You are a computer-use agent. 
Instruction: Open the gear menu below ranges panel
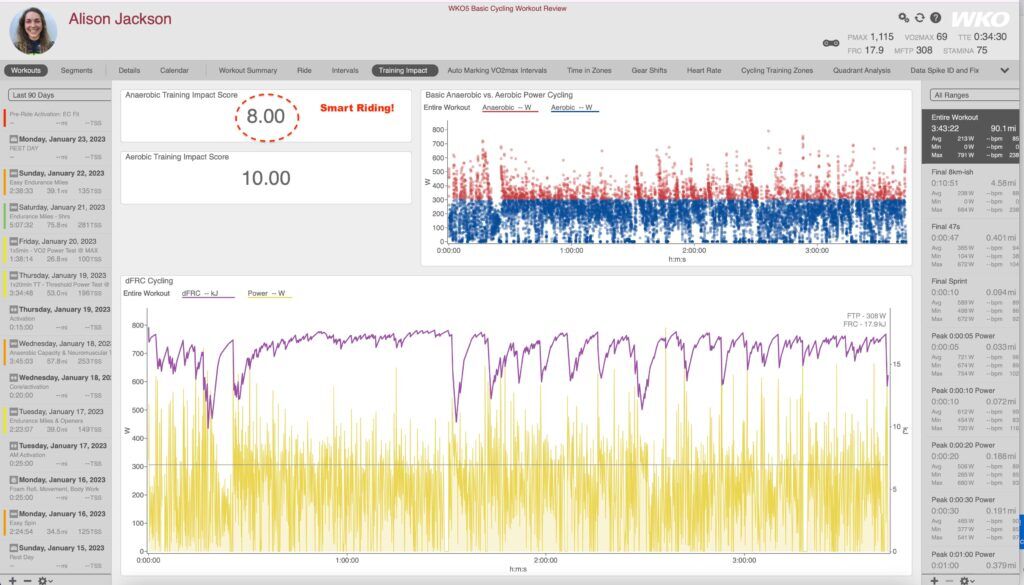coord(967,580)
